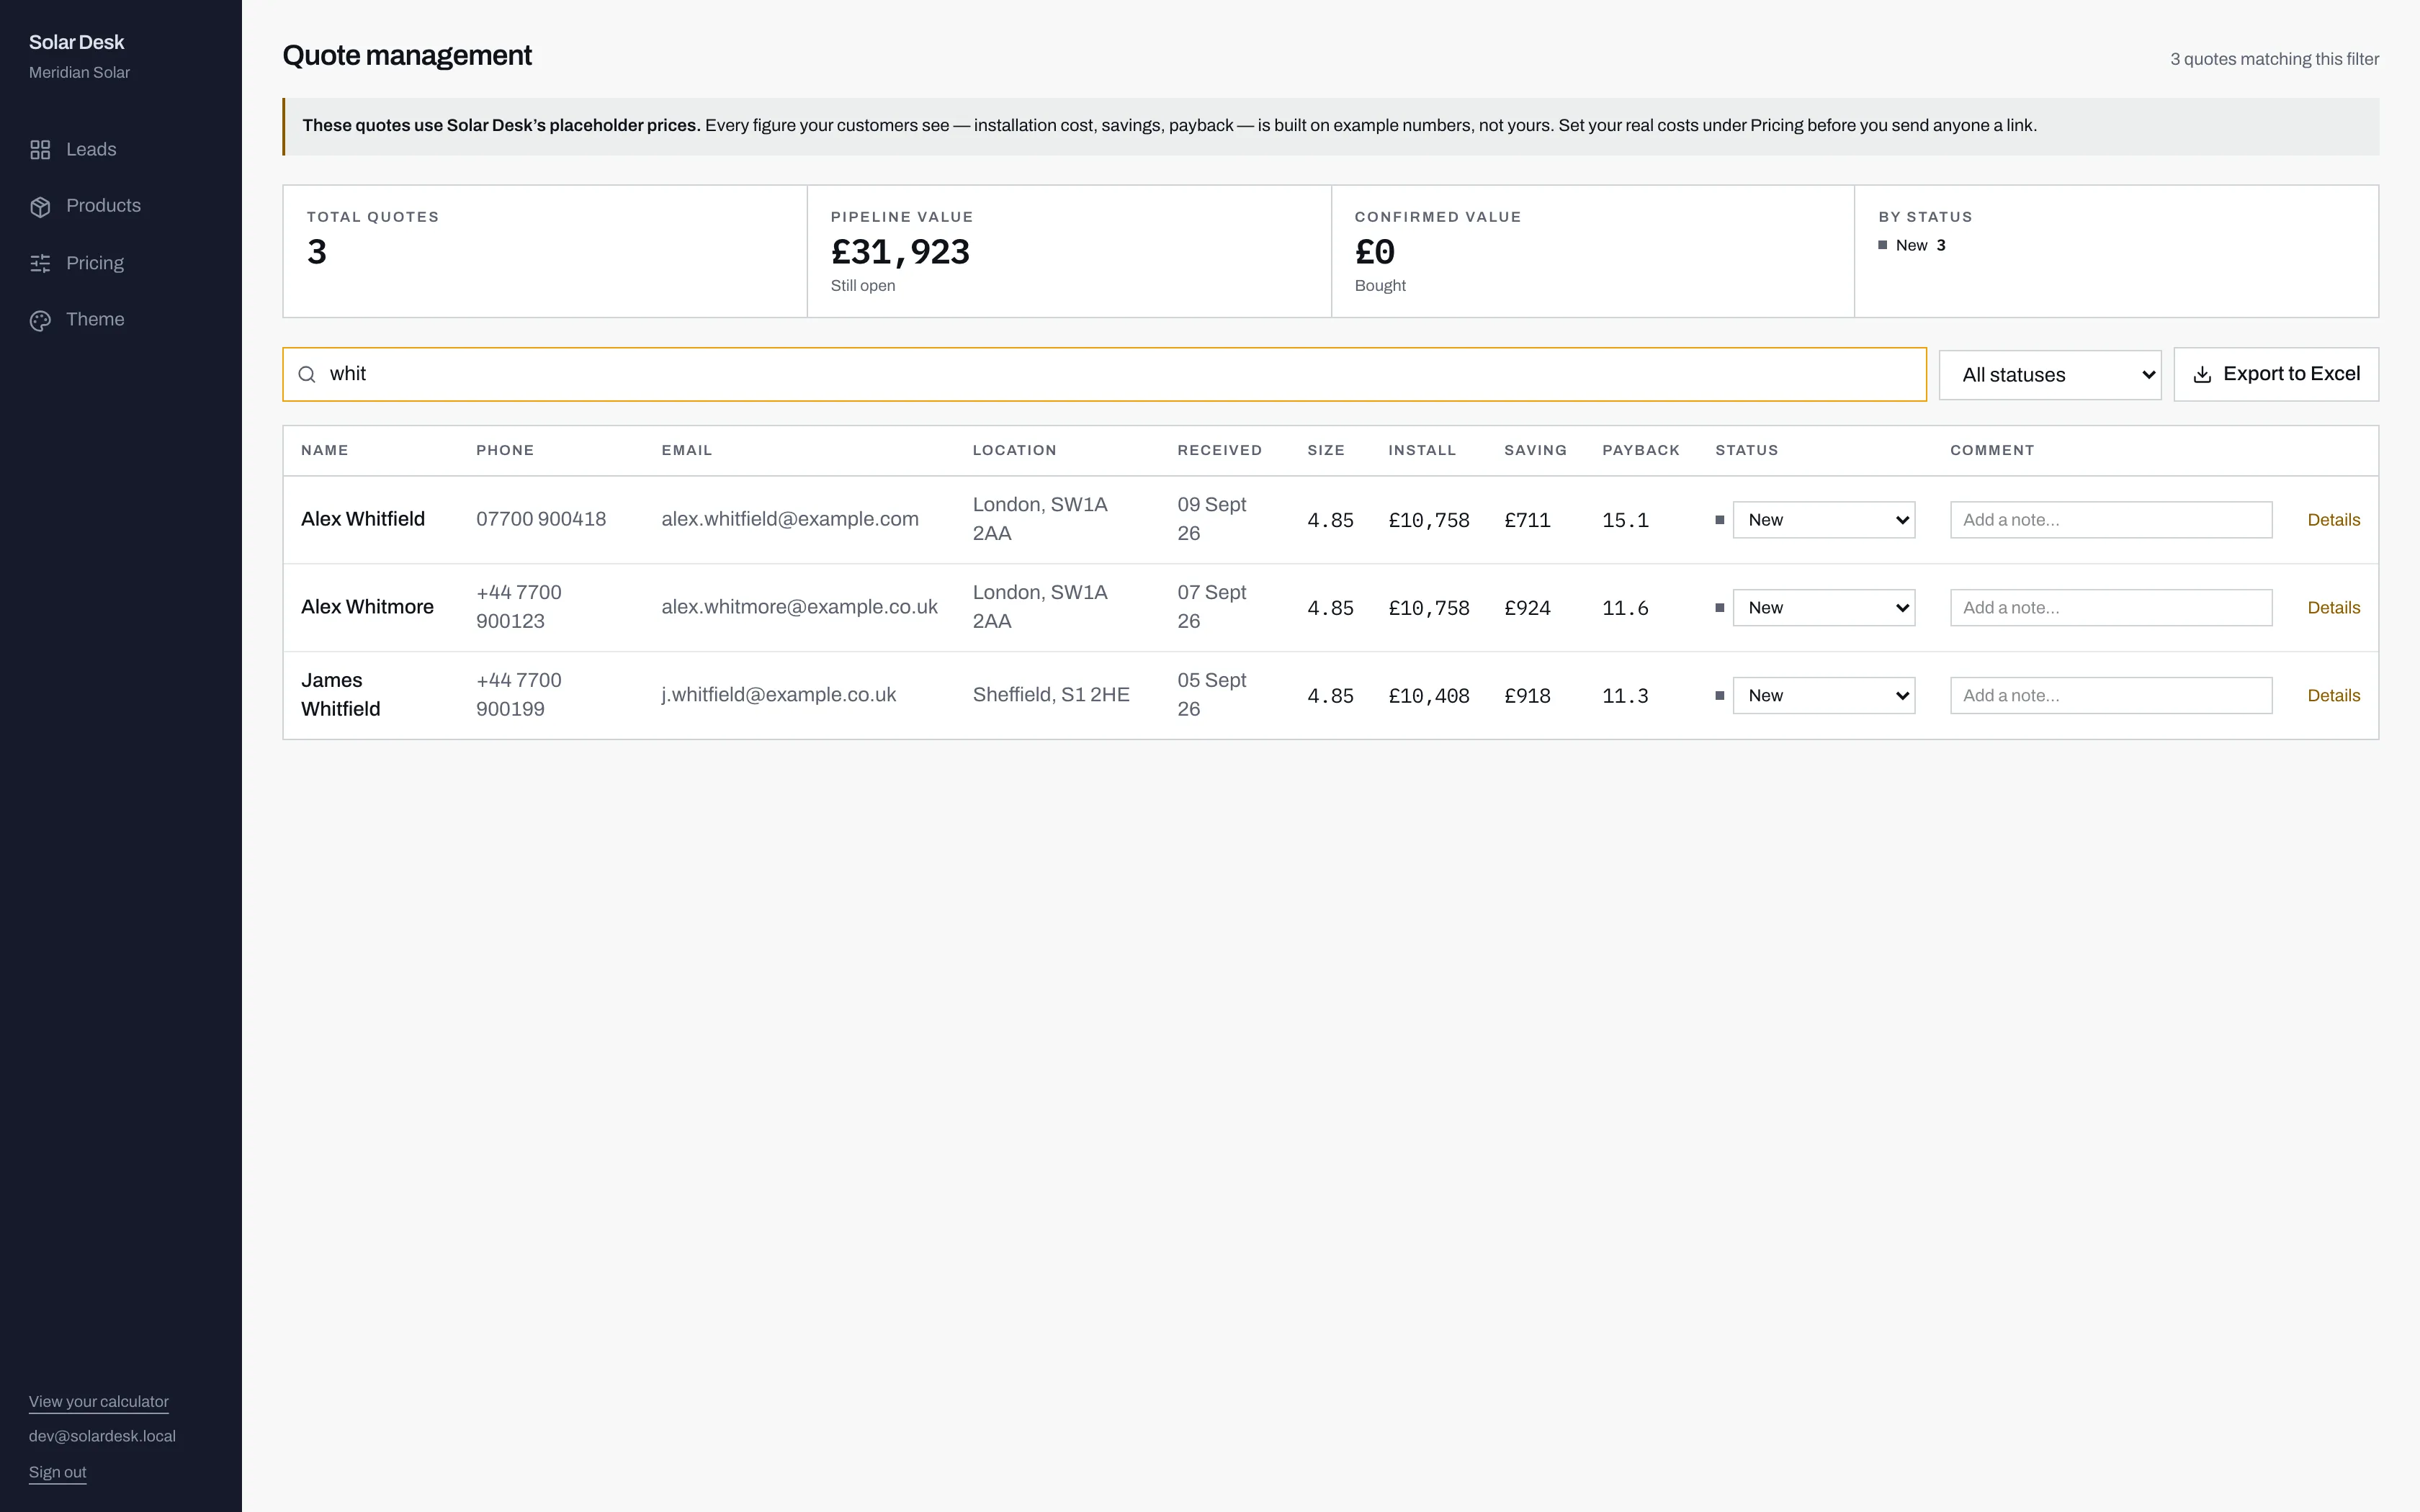2420x1512 pixels.
Task: Click the £31,923 pipeline value
Action: pyautogui.click(x=900, y=252)
